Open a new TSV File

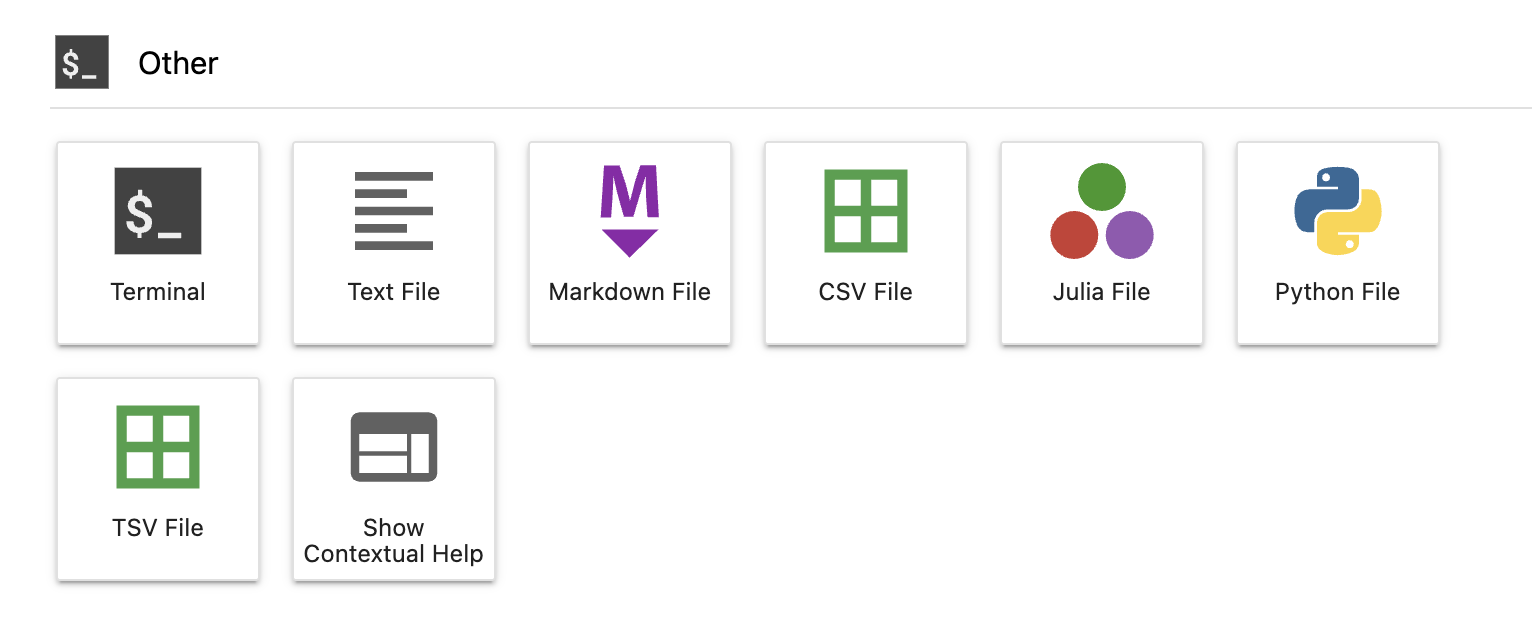[157, 479]
